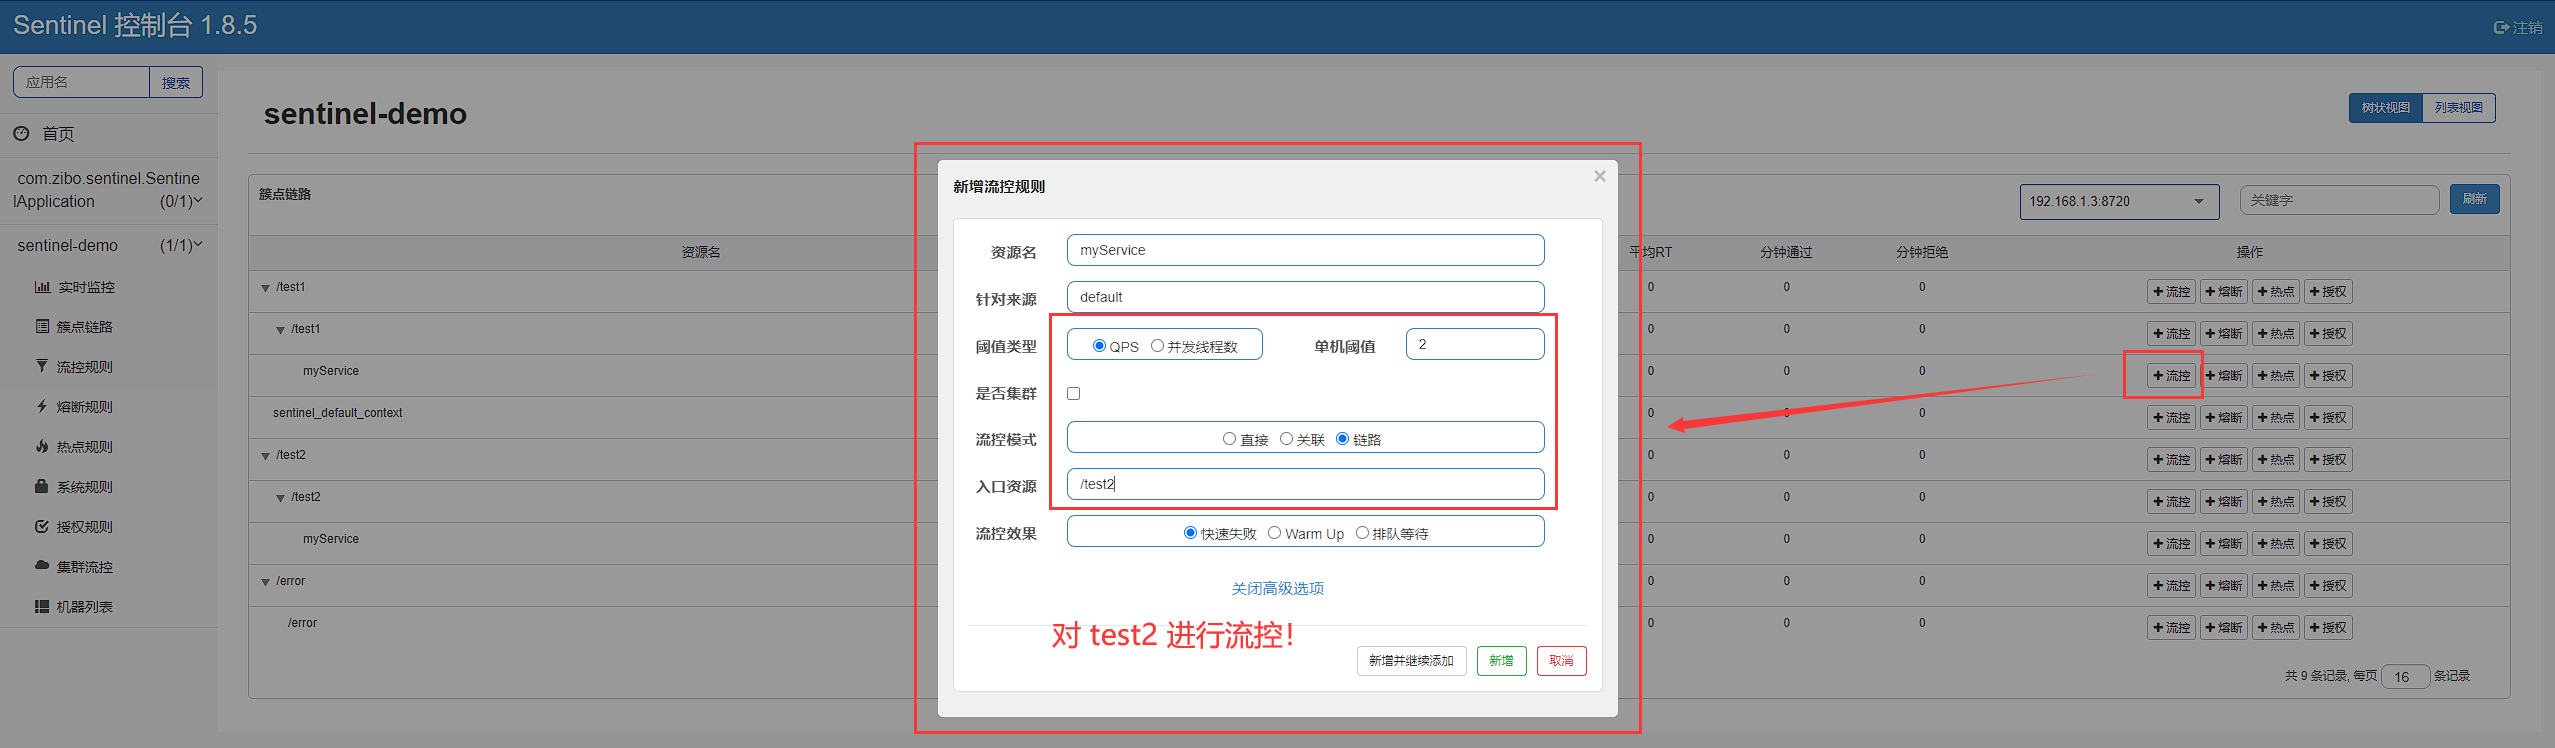Select 并发线程数 threshold type
Viewport: 2555px width, 748px height.
1157,346
